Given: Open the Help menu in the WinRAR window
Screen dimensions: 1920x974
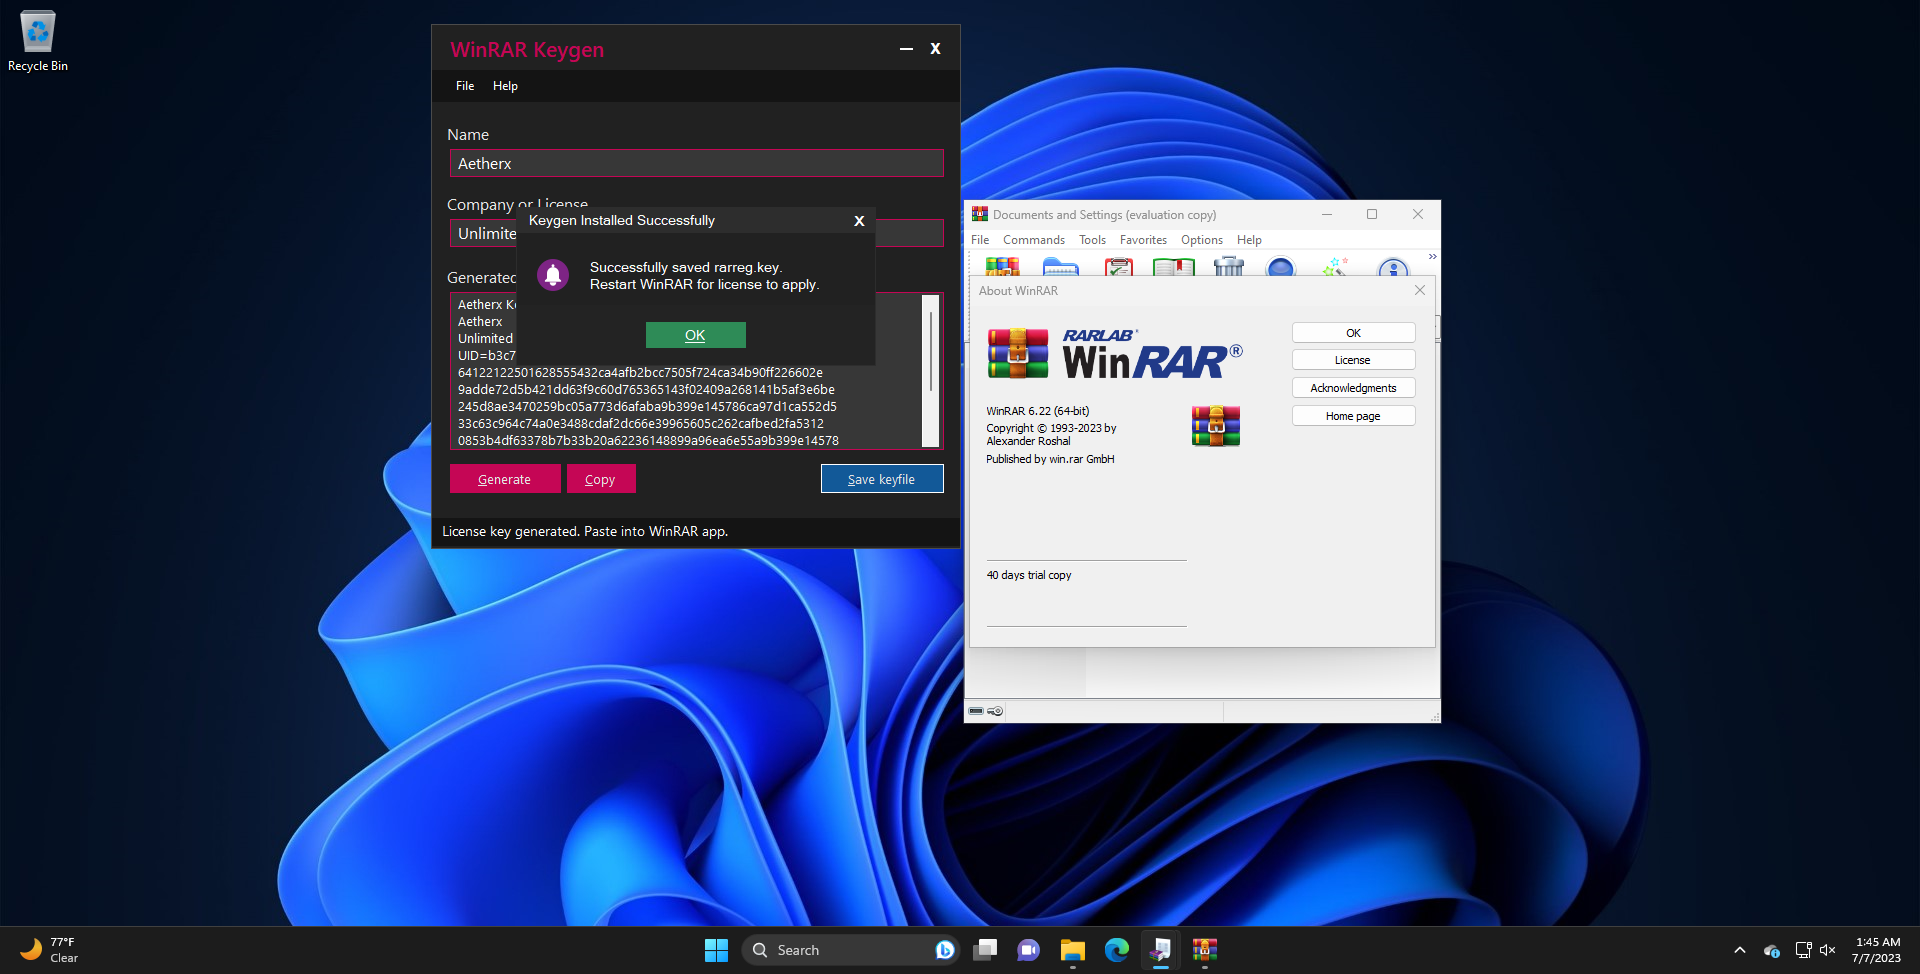Looking at the screenshot, I should (1249, 240).
